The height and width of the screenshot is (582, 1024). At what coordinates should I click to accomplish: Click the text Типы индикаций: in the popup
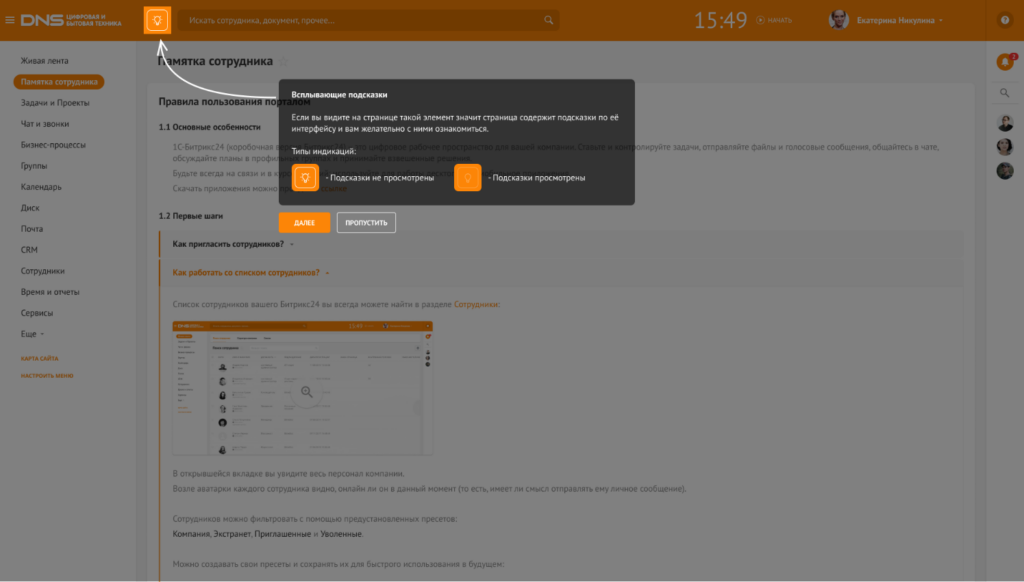pos(324,152)
